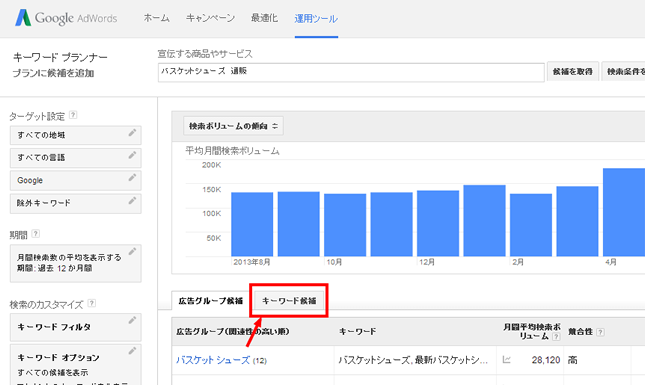This screenshot has height=385, width=645.
Task: Edit キーワード オプション with pencil icon
Action: [132, 351]
